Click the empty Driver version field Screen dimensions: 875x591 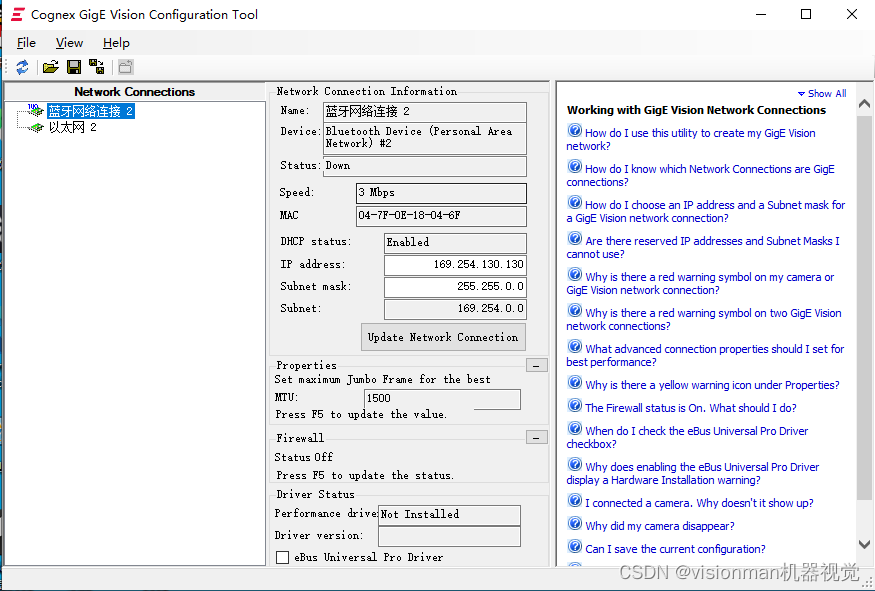click(449, 536)
